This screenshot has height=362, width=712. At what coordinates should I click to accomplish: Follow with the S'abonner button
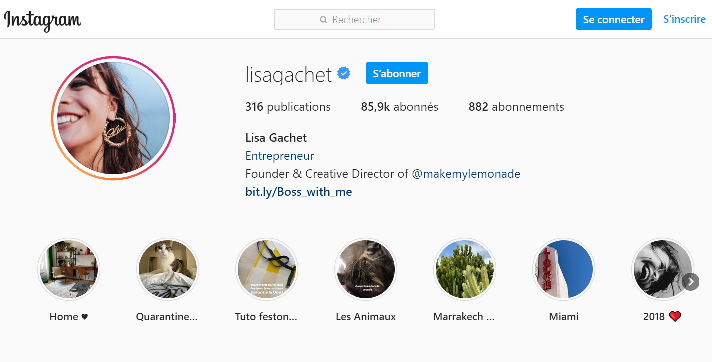click(x=397, y=73)
